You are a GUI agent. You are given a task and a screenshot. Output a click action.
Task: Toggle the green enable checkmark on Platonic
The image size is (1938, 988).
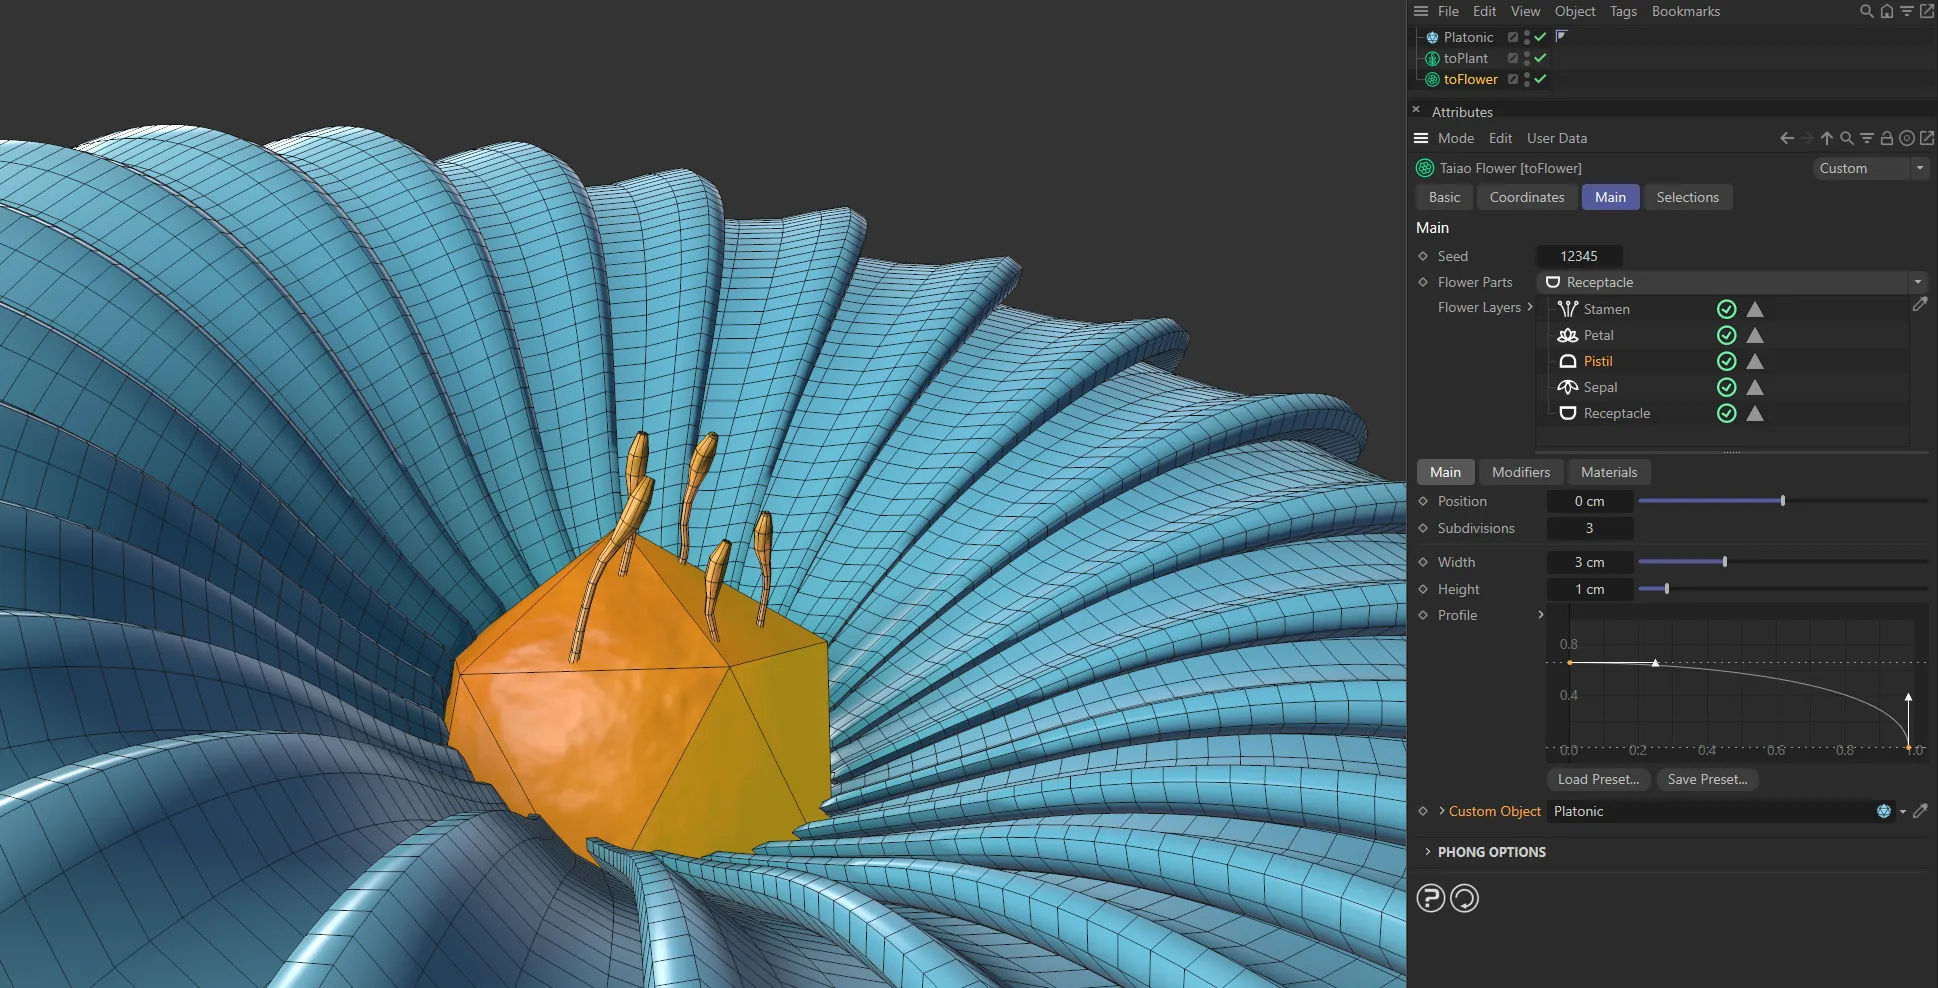(1539, 37)
